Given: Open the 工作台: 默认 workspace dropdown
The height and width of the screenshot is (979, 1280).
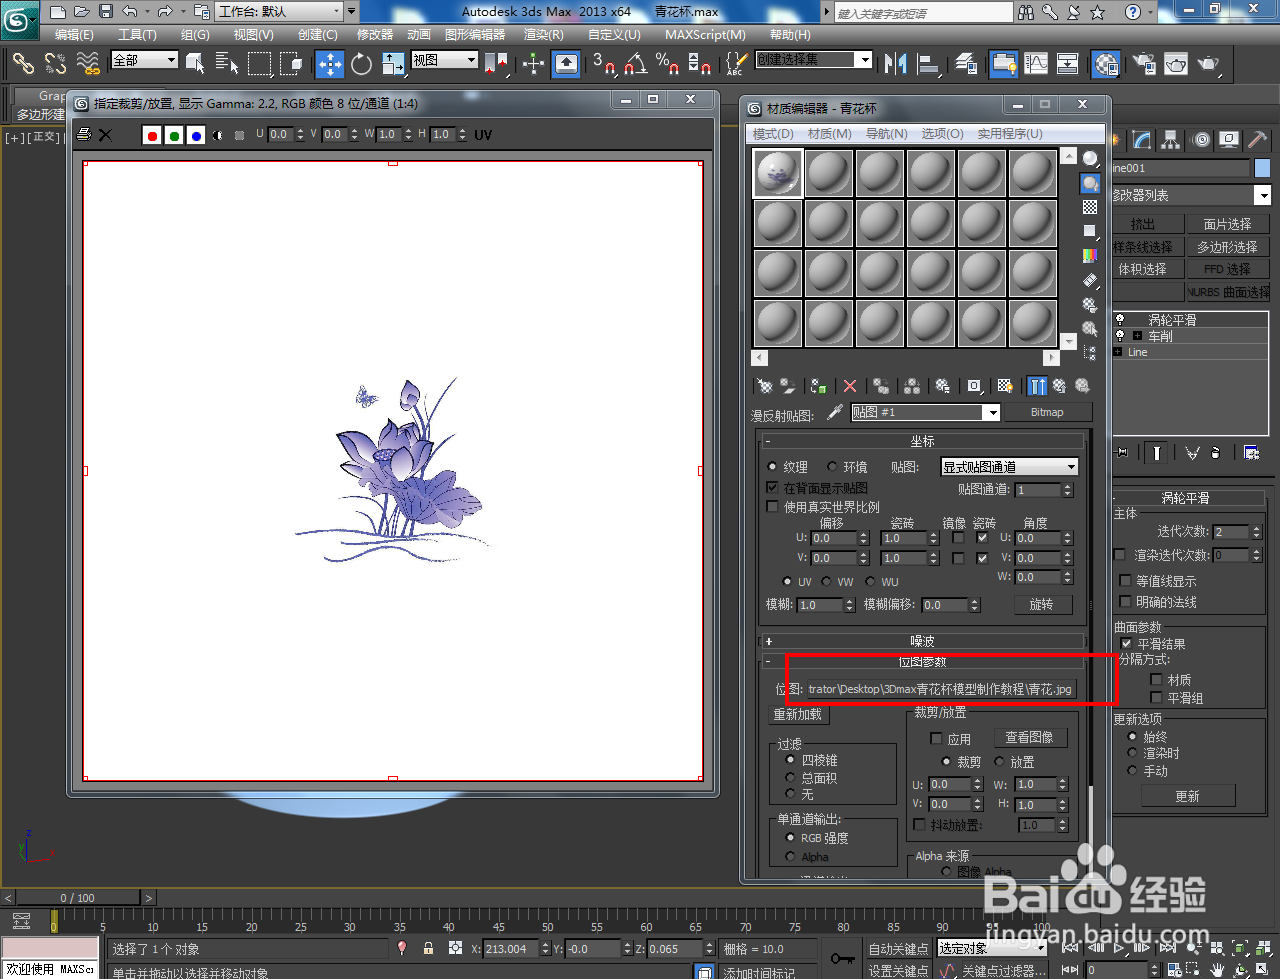Looking at the screenshot, I should 279,12.
